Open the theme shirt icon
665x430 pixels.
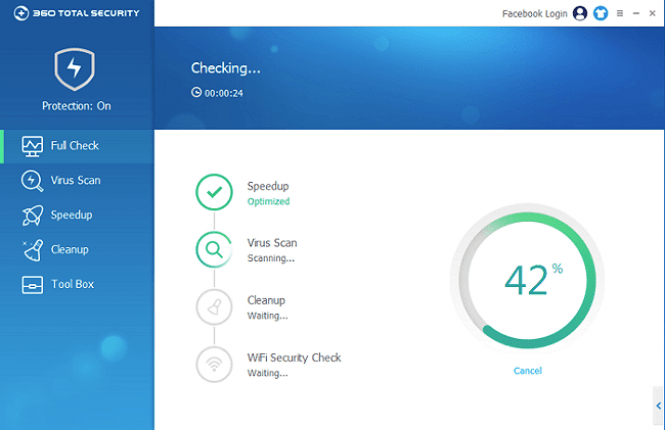600,14
